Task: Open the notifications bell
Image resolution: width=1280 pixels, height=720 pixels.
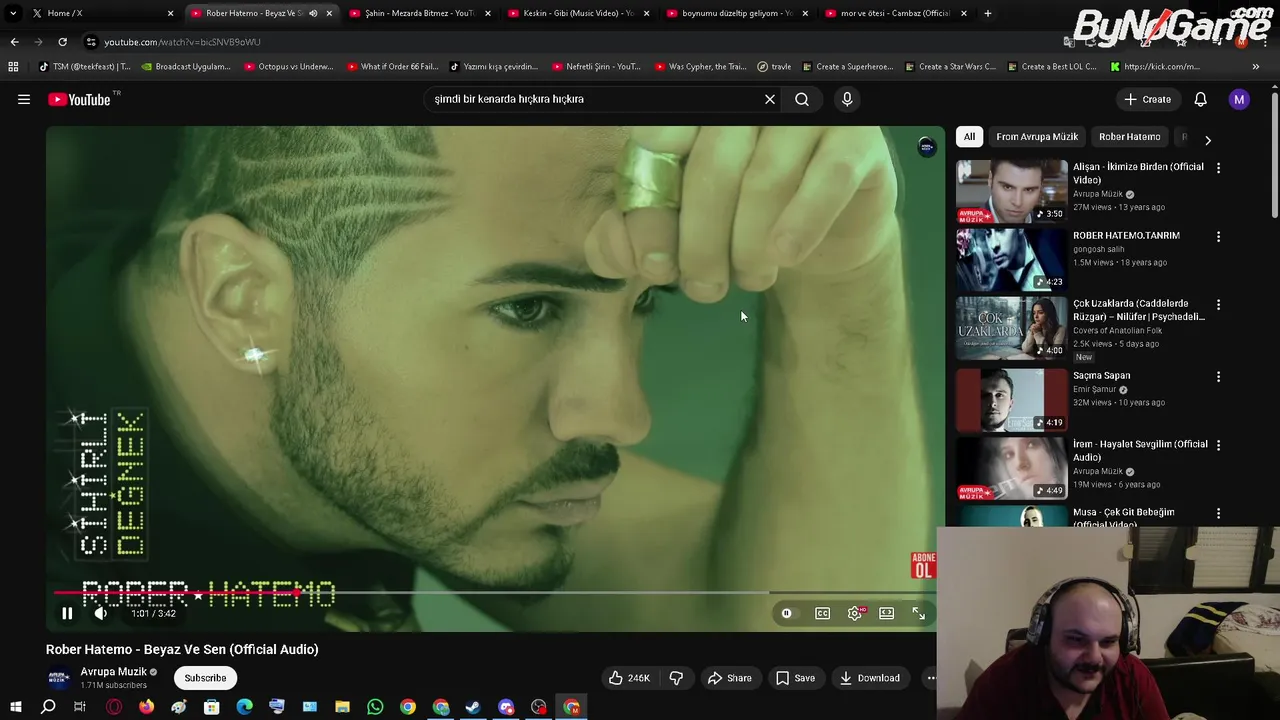Action: pyautogui.click(x=1200, y=99)
